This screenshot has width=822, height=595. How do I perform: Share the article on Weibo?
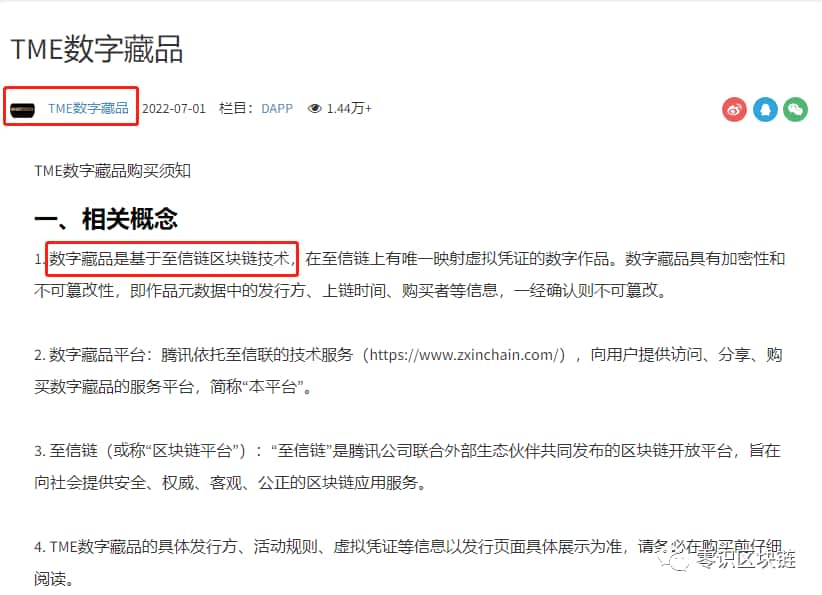tap(734, 109)
